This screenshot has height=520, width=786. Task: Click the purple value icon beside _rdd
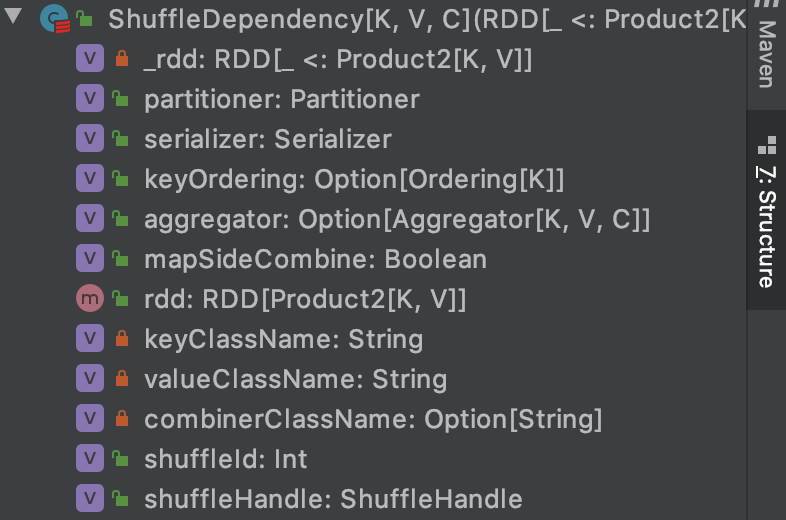(90, 58)
